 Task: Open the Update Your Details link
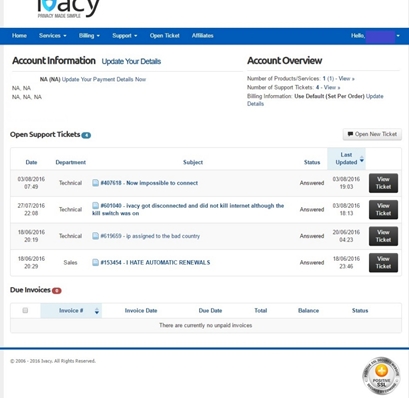pos(131,61)
